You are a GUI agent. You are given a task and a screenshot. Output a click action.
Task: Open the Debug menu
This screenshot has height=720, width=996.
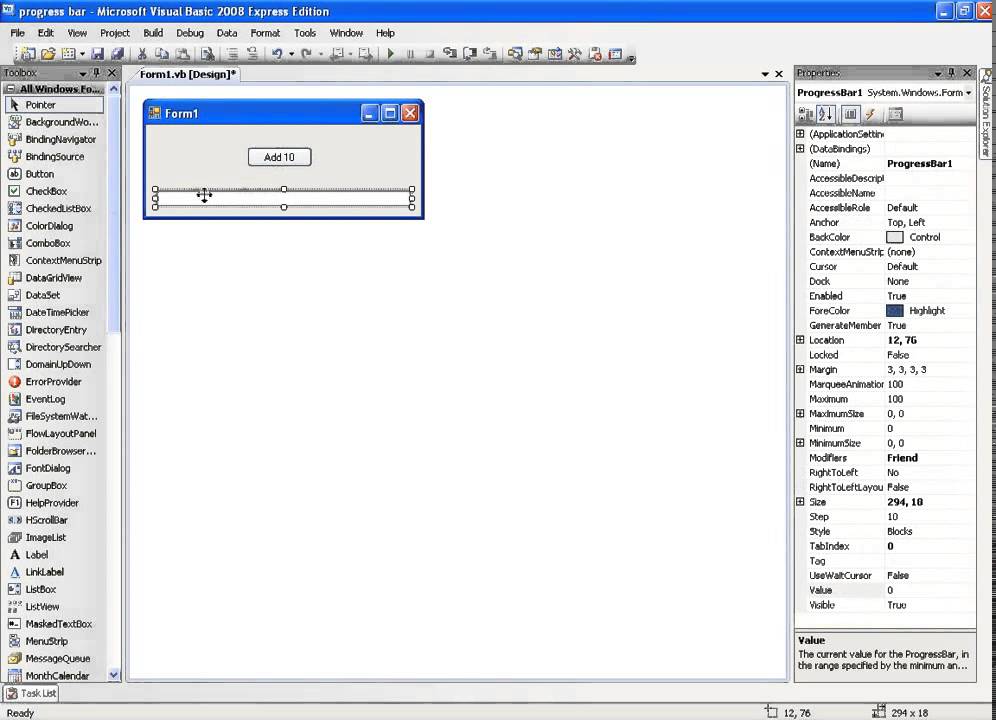(x=190, y=33)
